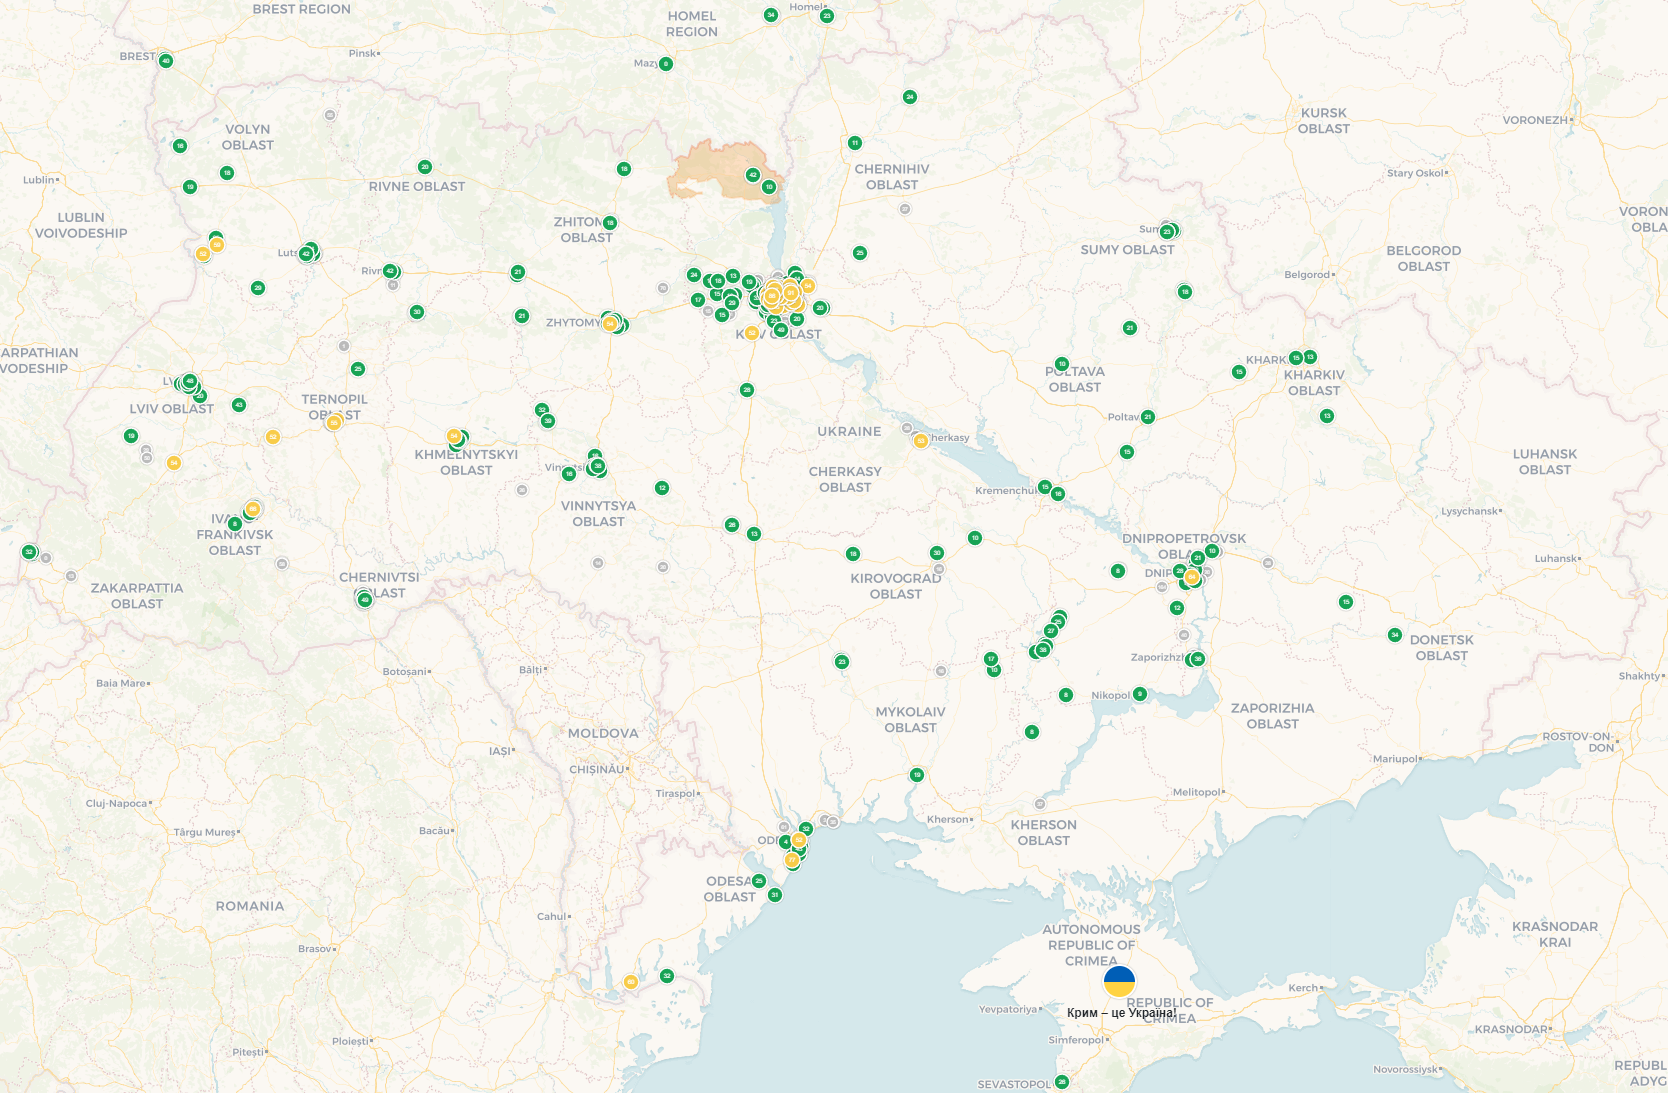The width and height of the screenshot is (1668, 1093).
Task: Click the green 21 marker at Poltava city
Action: 1148,417
